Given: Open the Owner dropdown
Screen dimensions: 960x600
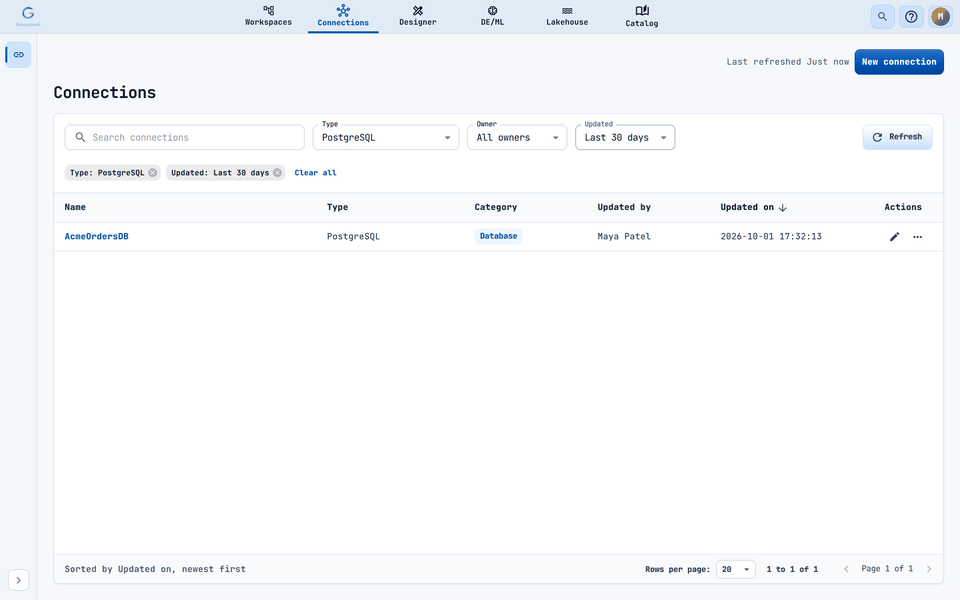Looking at the screenshot, I should coord(517,137).
